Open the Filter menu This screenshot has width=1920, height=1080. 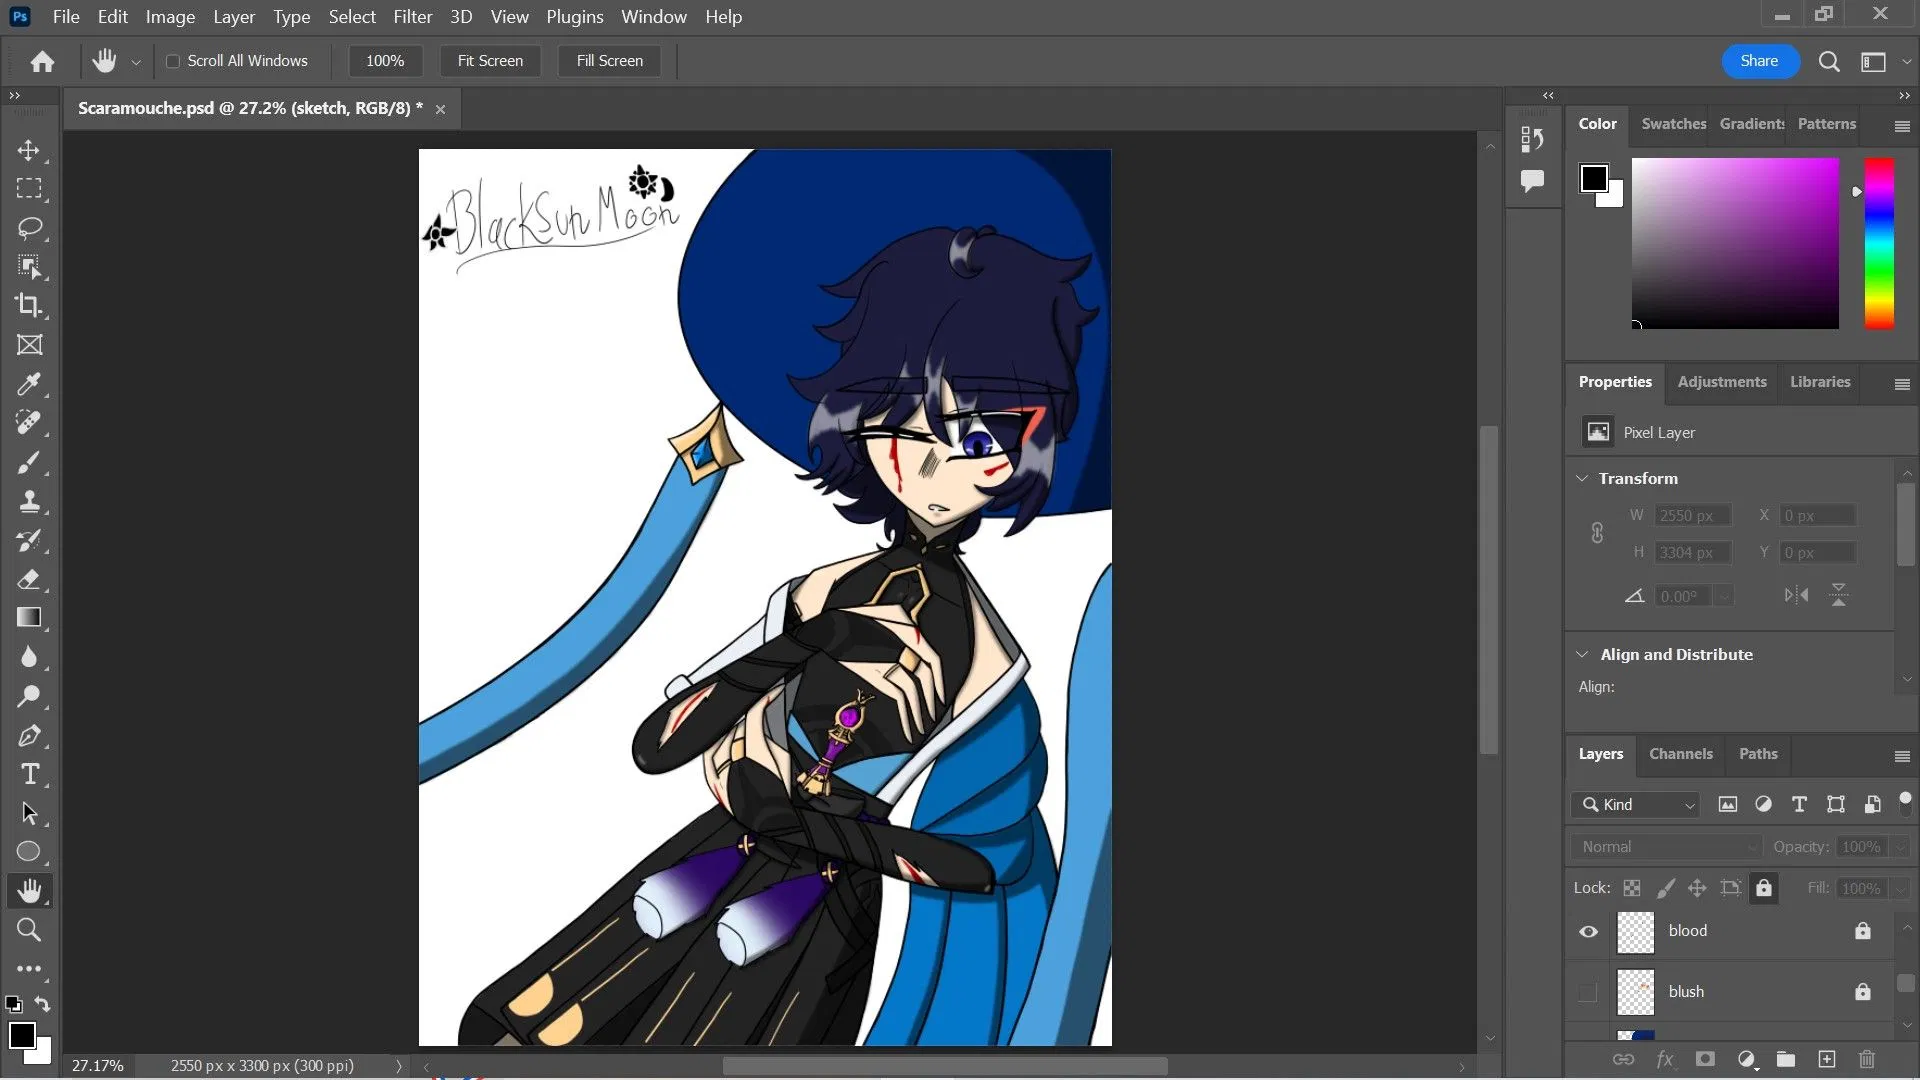coord(412,17)
